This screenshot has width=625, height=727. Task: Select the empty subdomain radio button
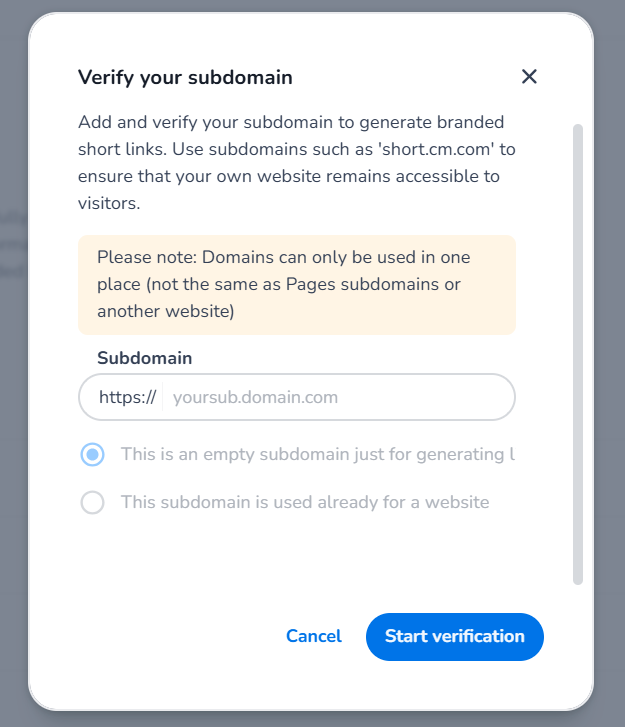pos(92,455)
